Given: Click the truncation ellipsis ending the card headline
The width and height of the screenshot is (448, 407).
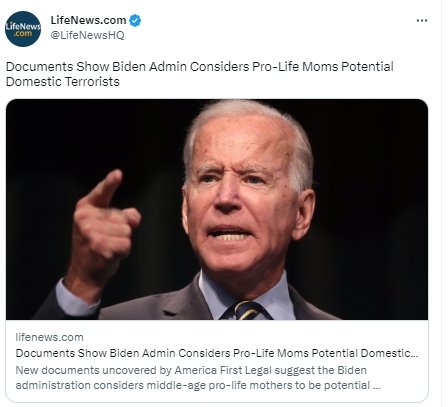Looking at the screenshot, I should pyautogui.click(x=414, y=354).
